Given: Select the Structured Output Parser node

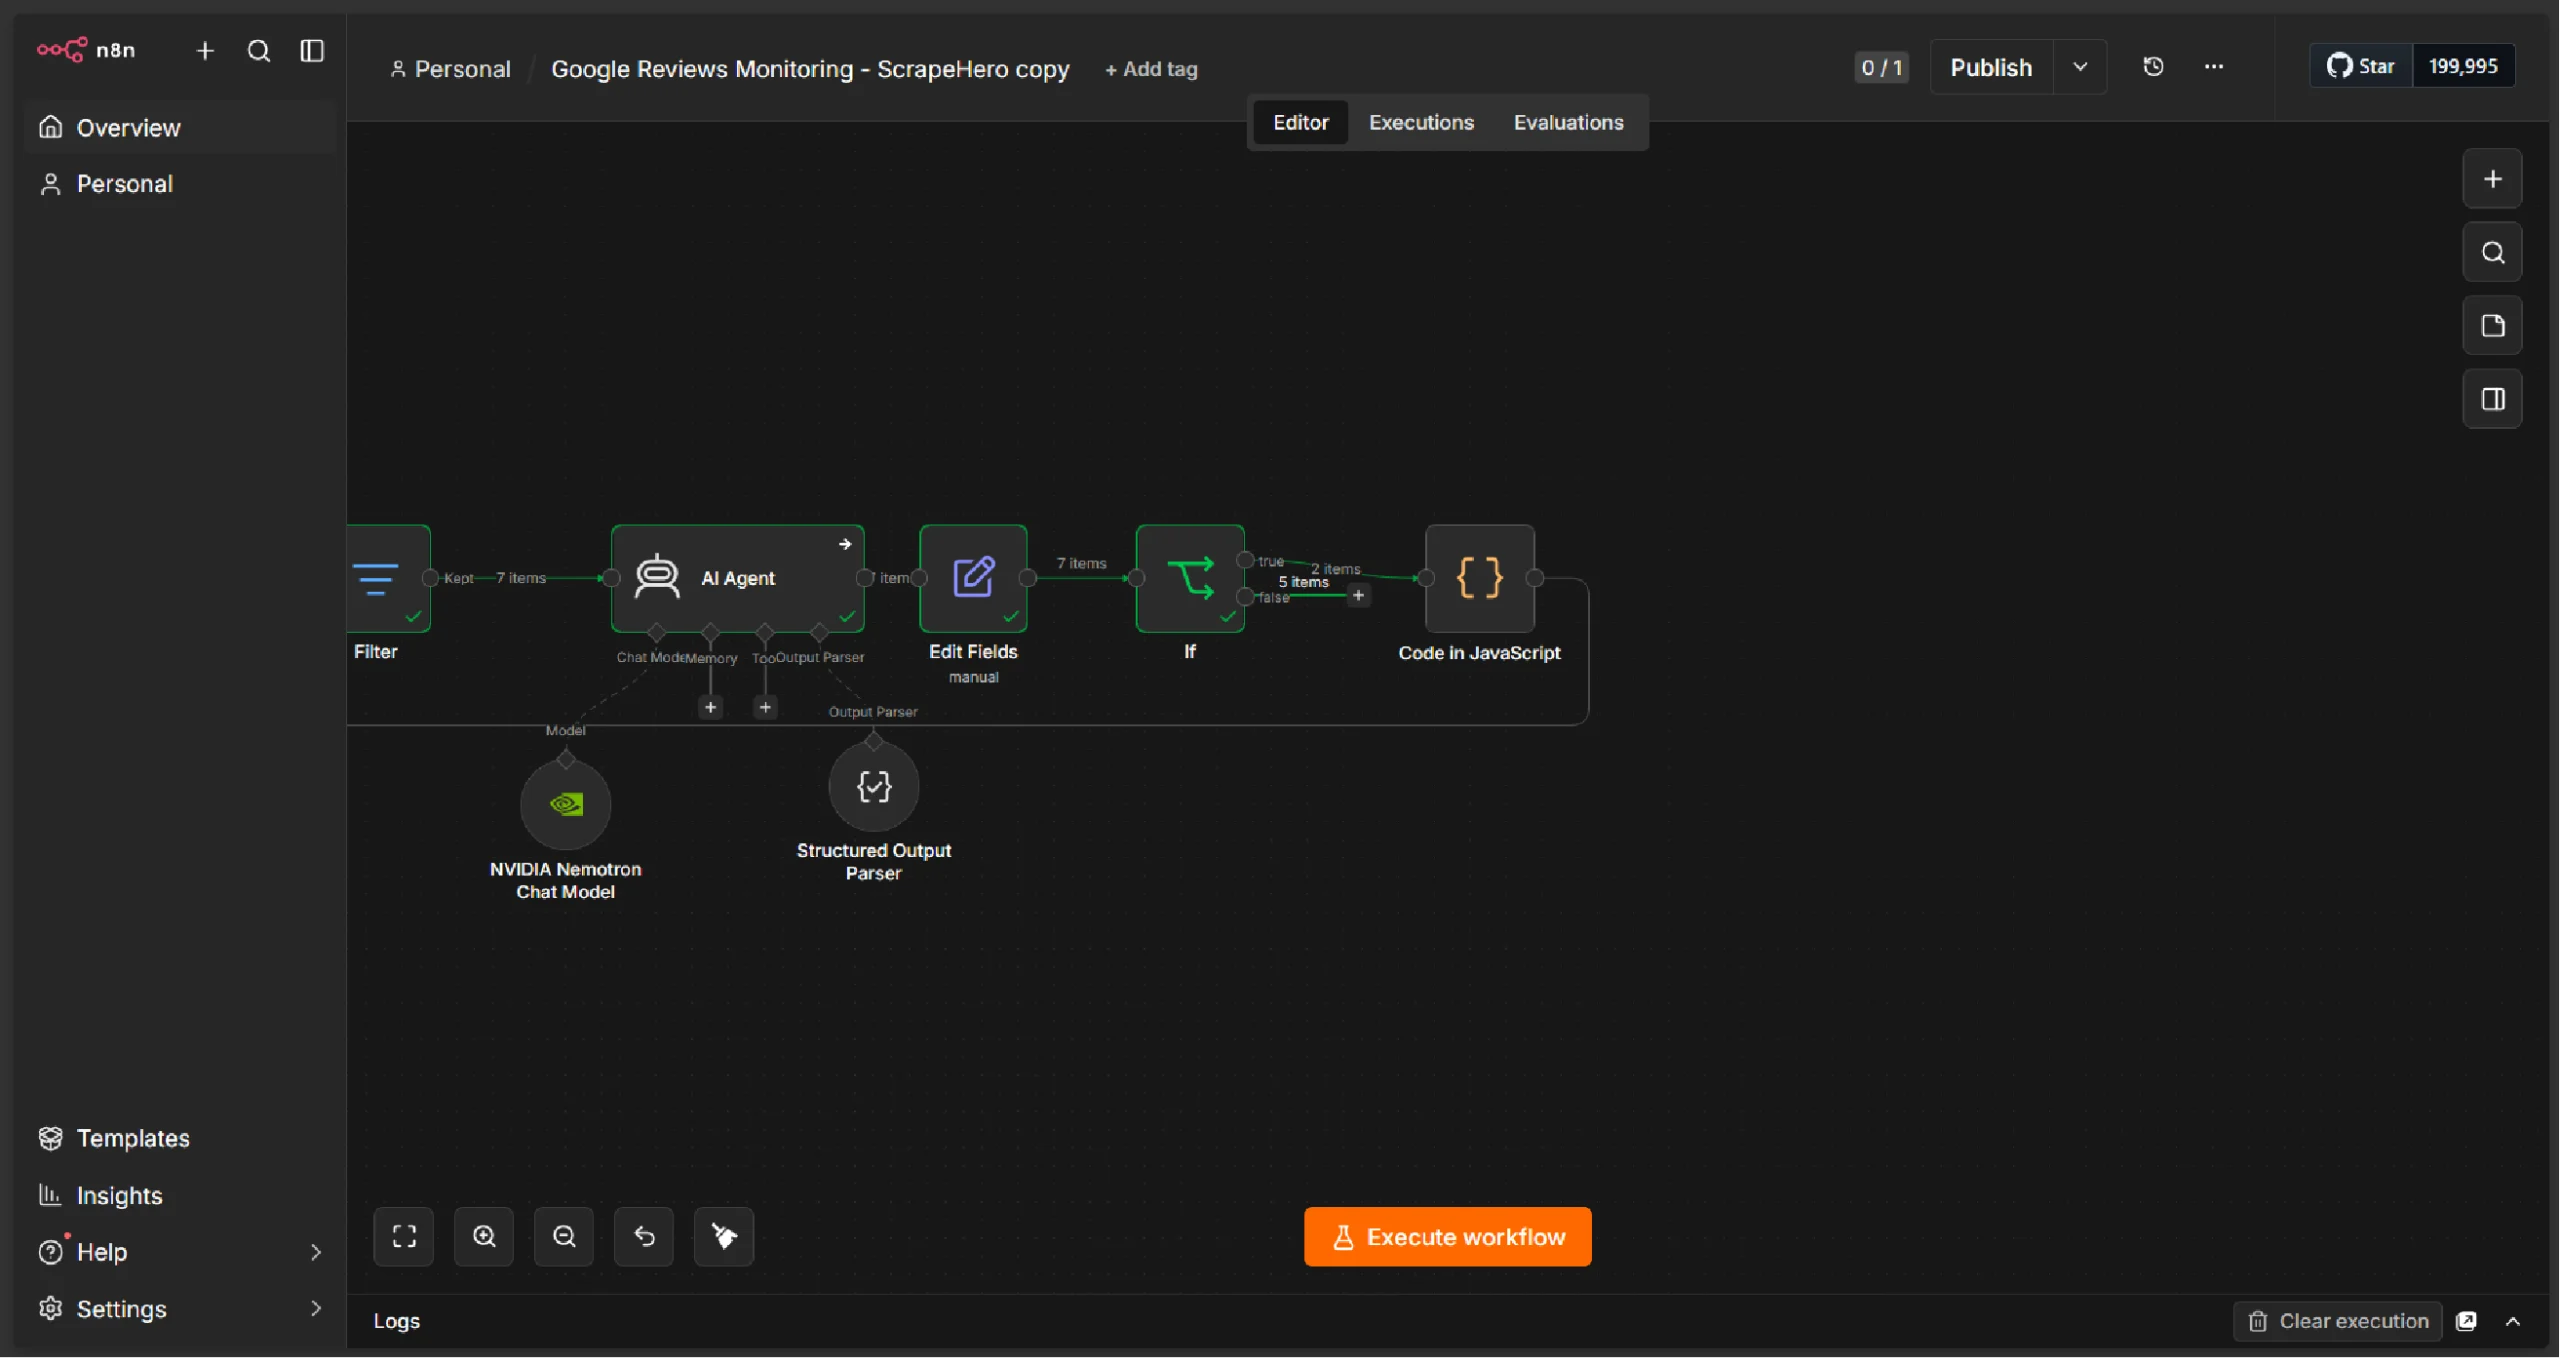Looking at the screenshot, I should pos(874,787).
